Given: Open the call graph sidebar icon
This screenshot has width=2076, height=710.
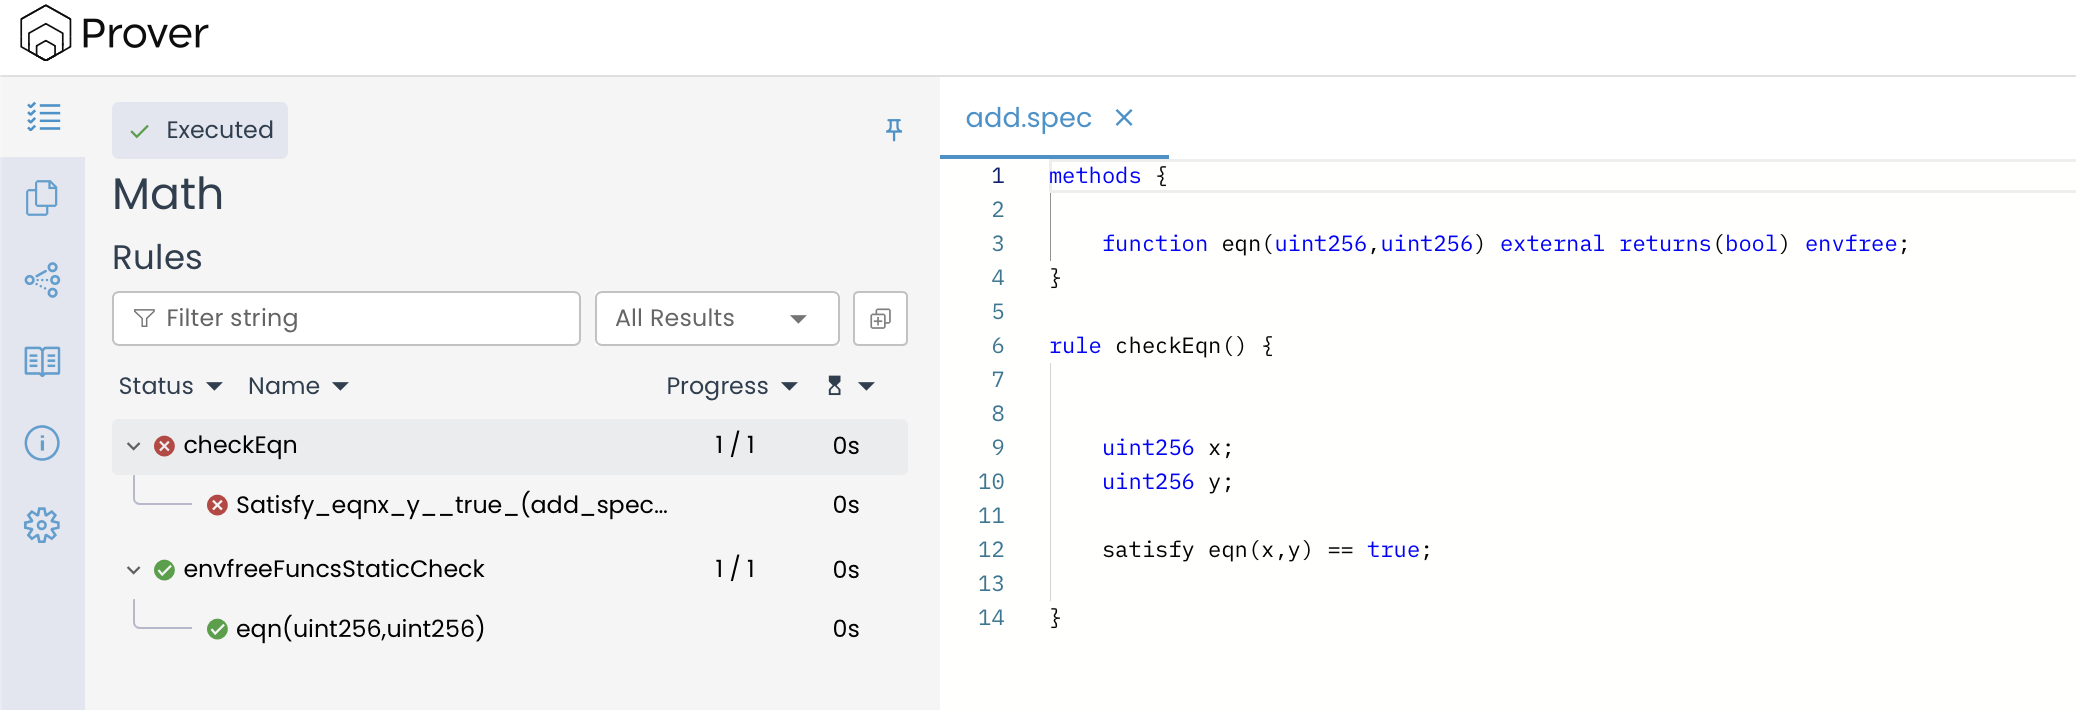Looking at the screenshot, I should click(x=42, y=280).
